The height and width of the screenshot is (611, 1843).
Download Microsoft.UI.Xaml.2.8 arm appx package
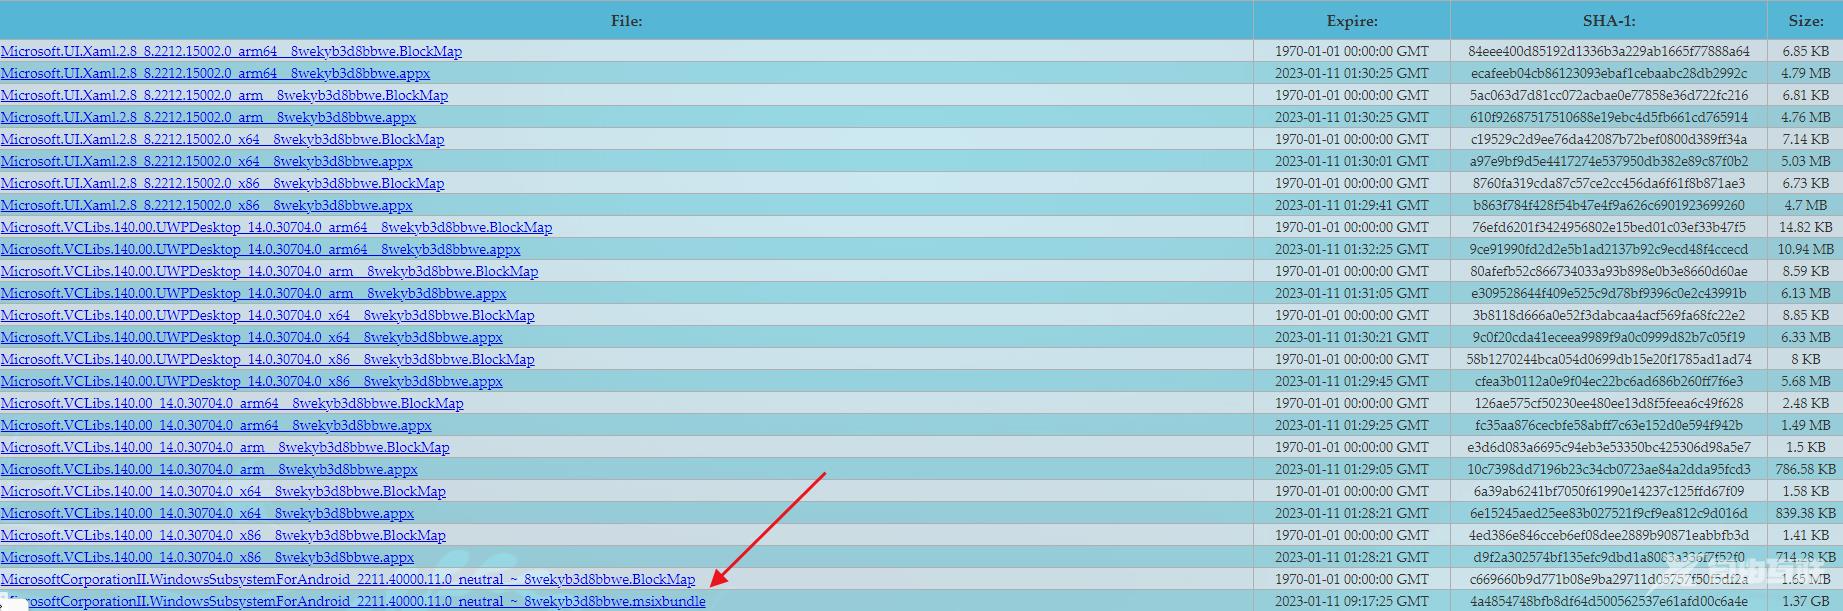tap(208, 117)
